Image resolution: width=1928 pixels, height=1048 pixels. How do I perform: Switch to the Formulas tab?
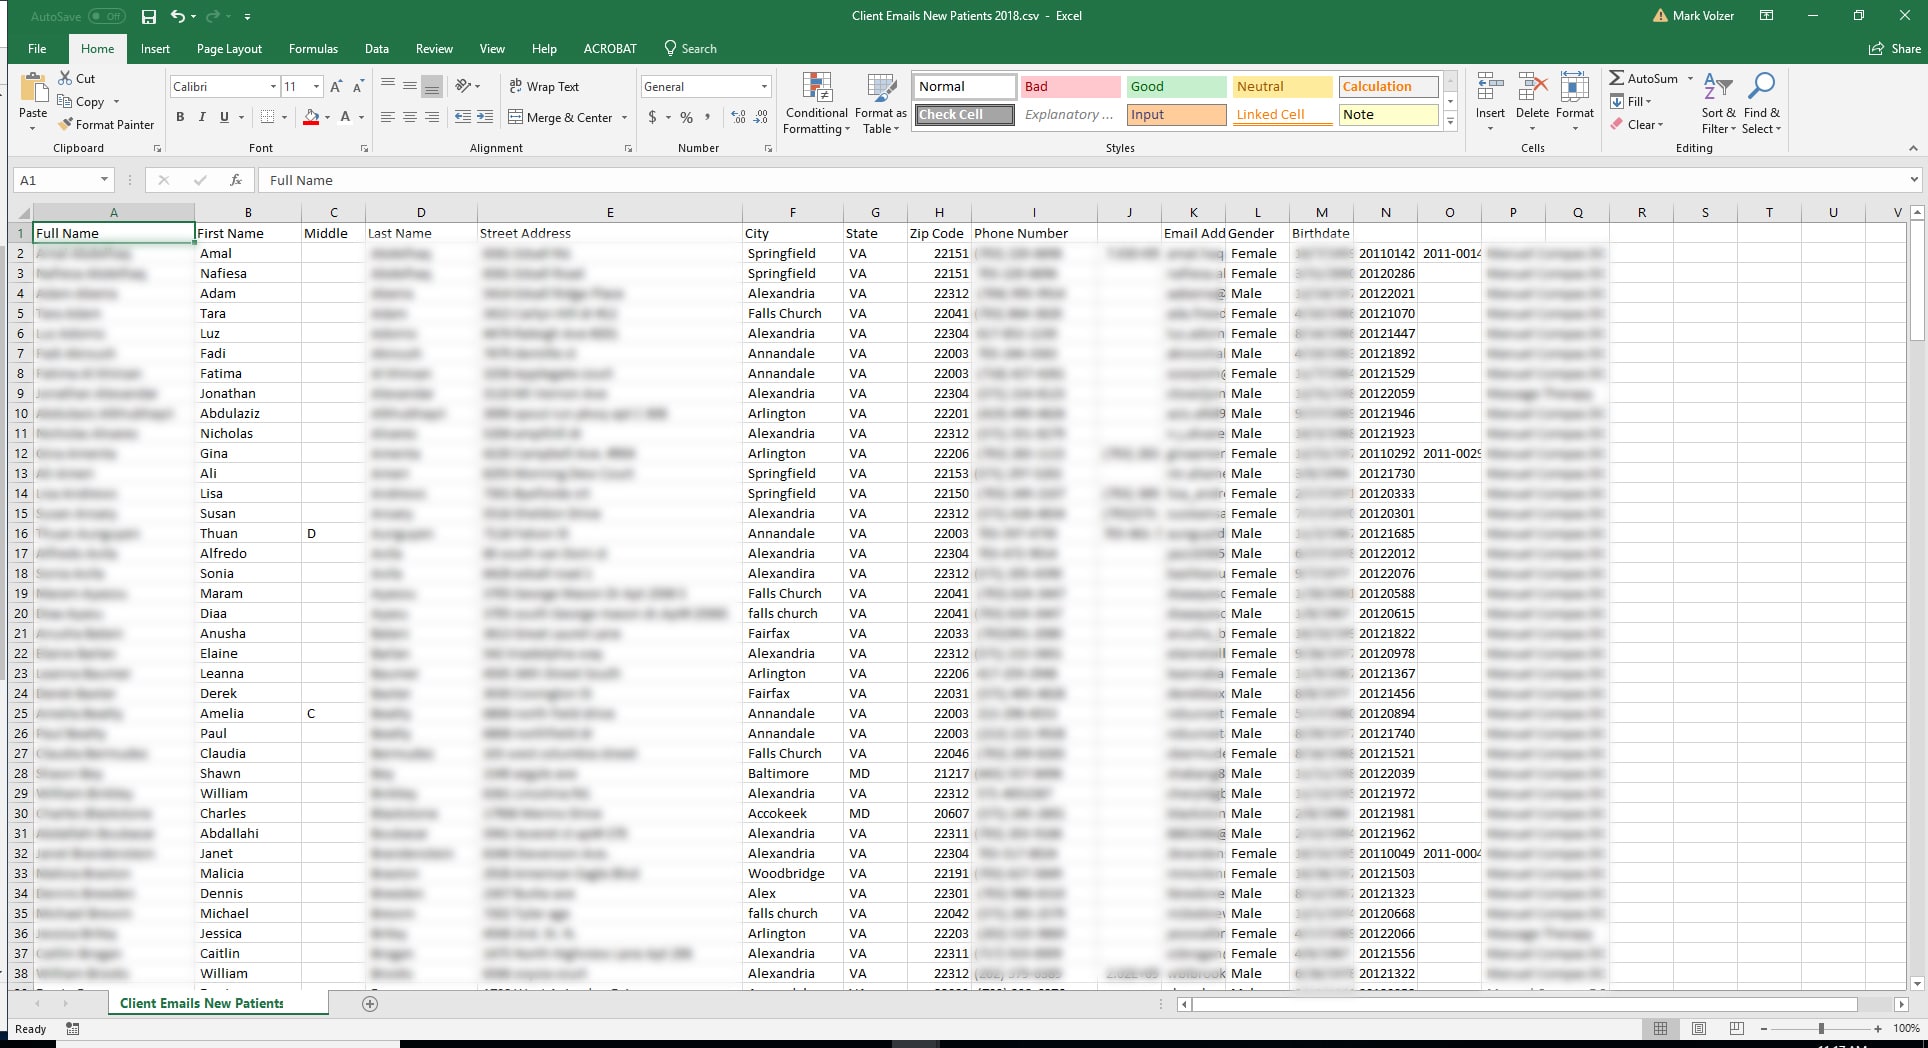coord(313,49)
